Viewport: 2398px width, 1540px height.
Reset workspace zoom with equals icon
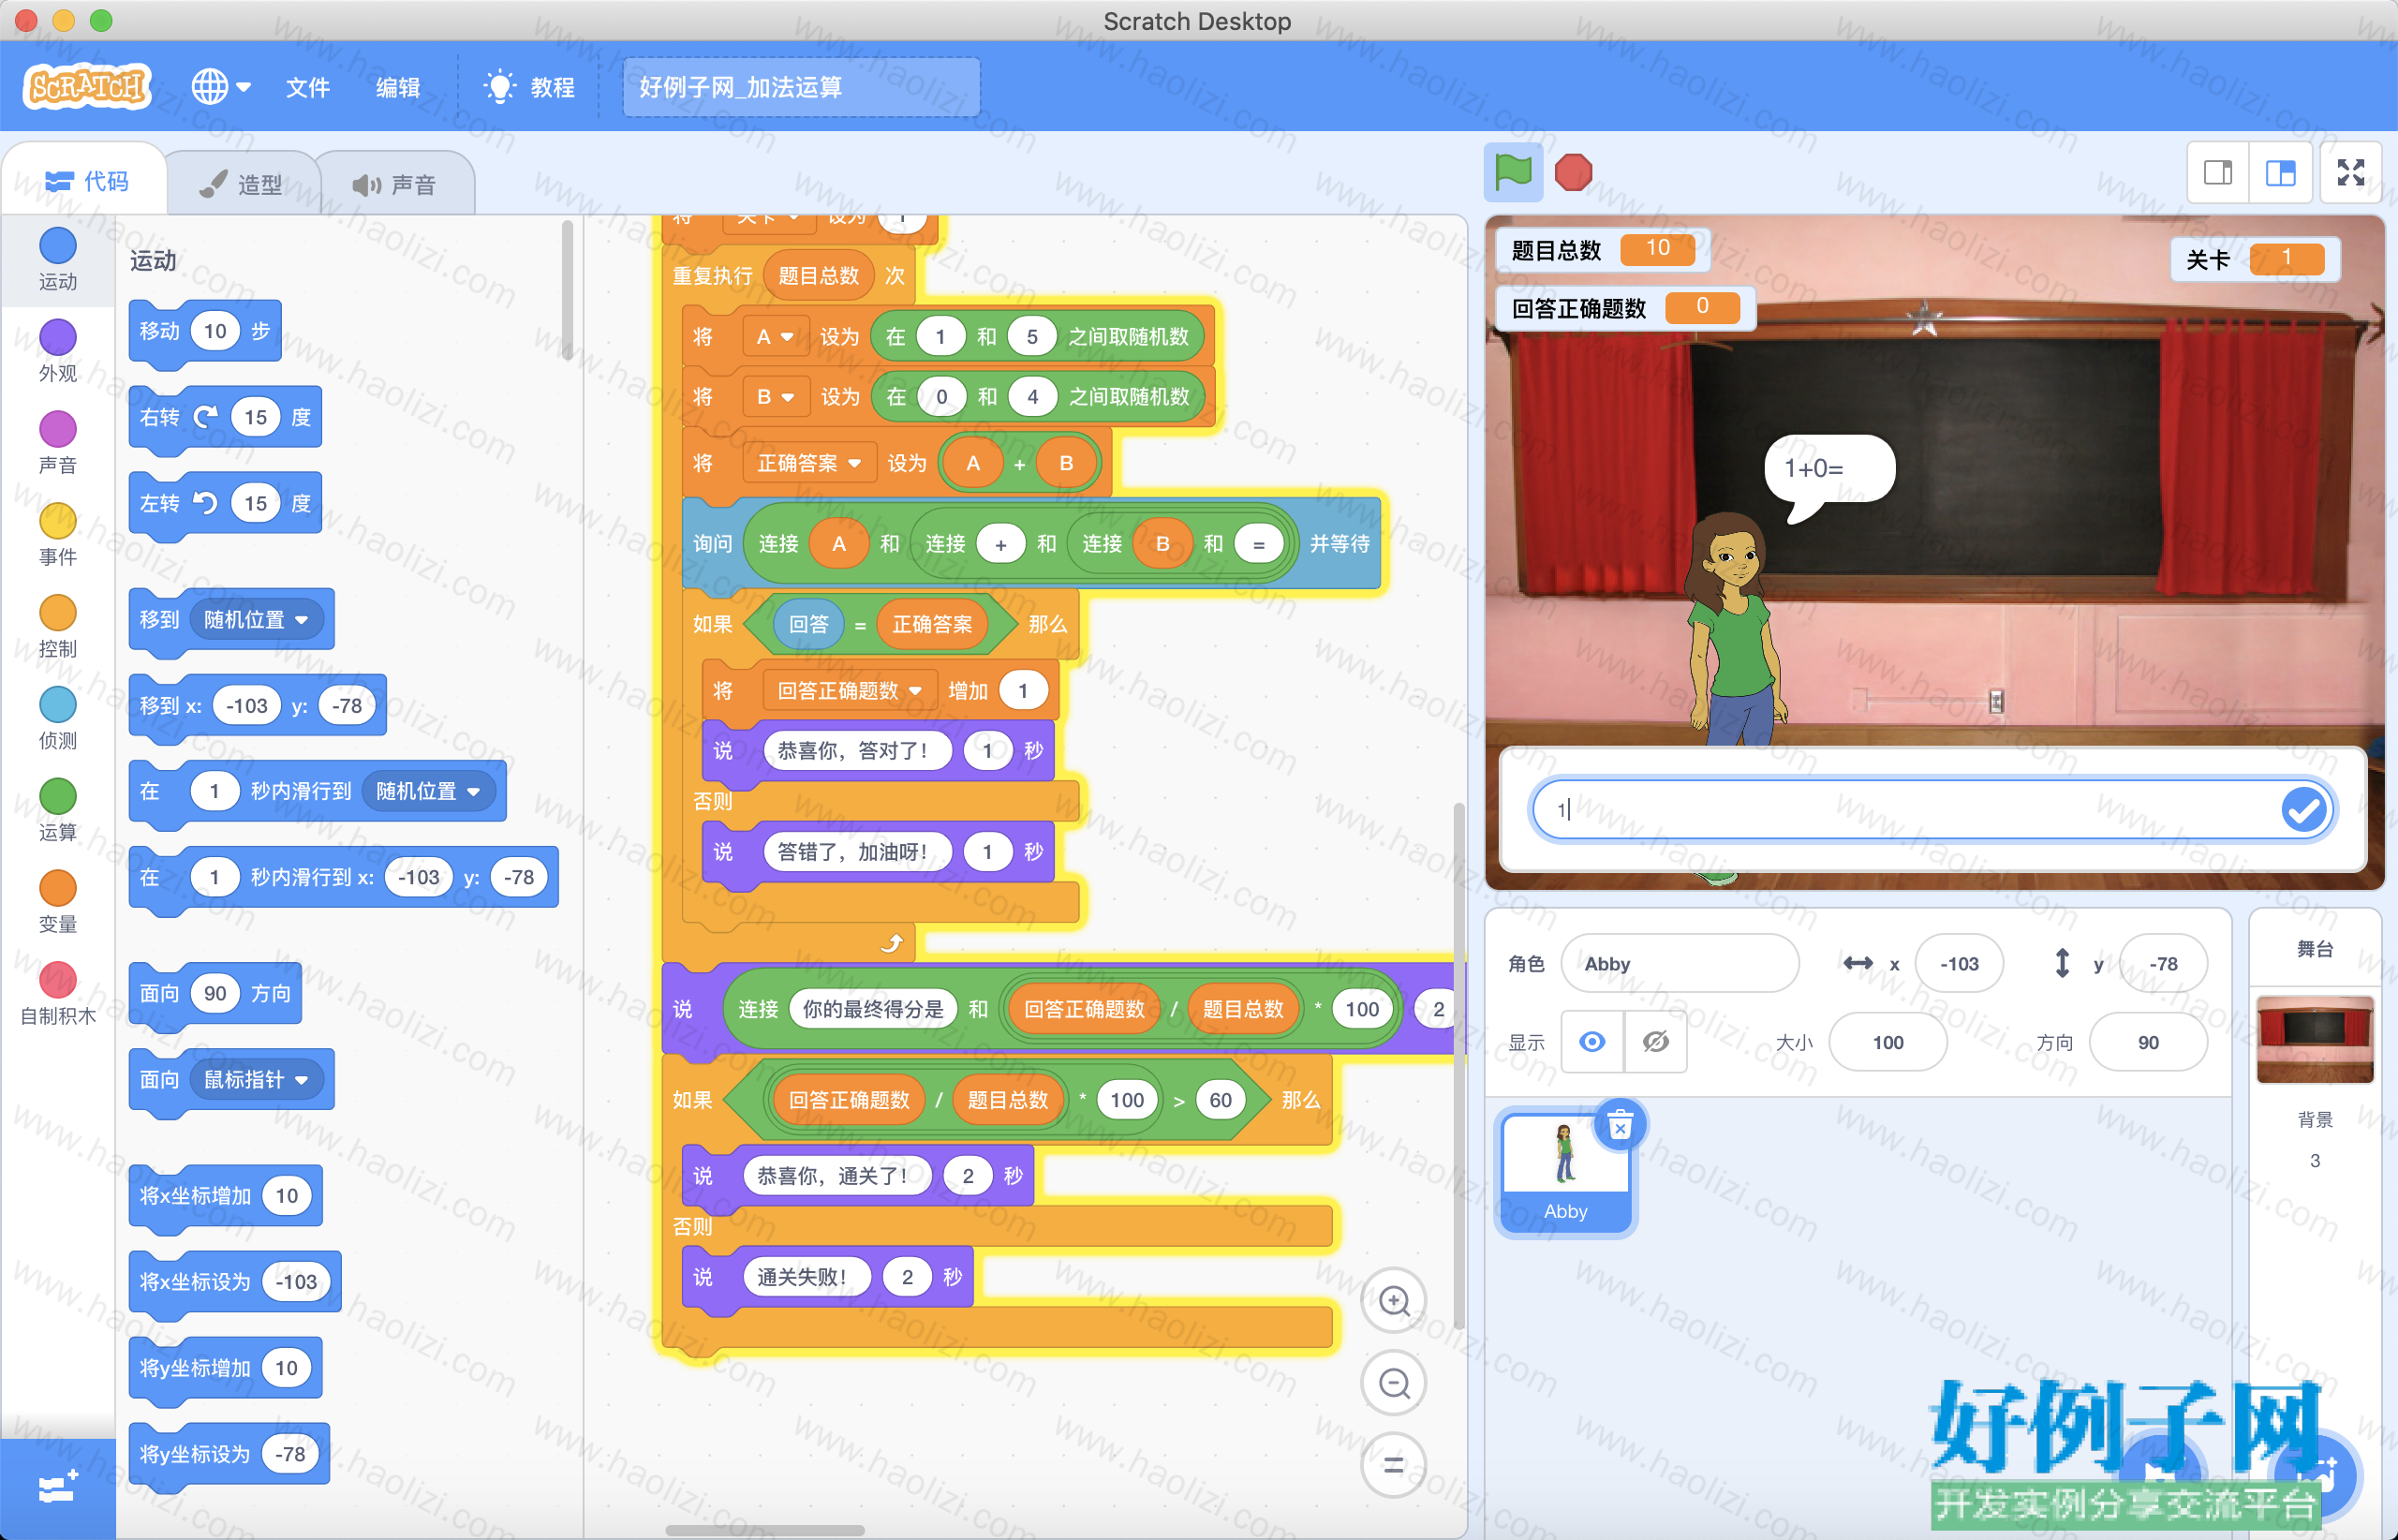pyautogui.click(x=1394, y=1465)
